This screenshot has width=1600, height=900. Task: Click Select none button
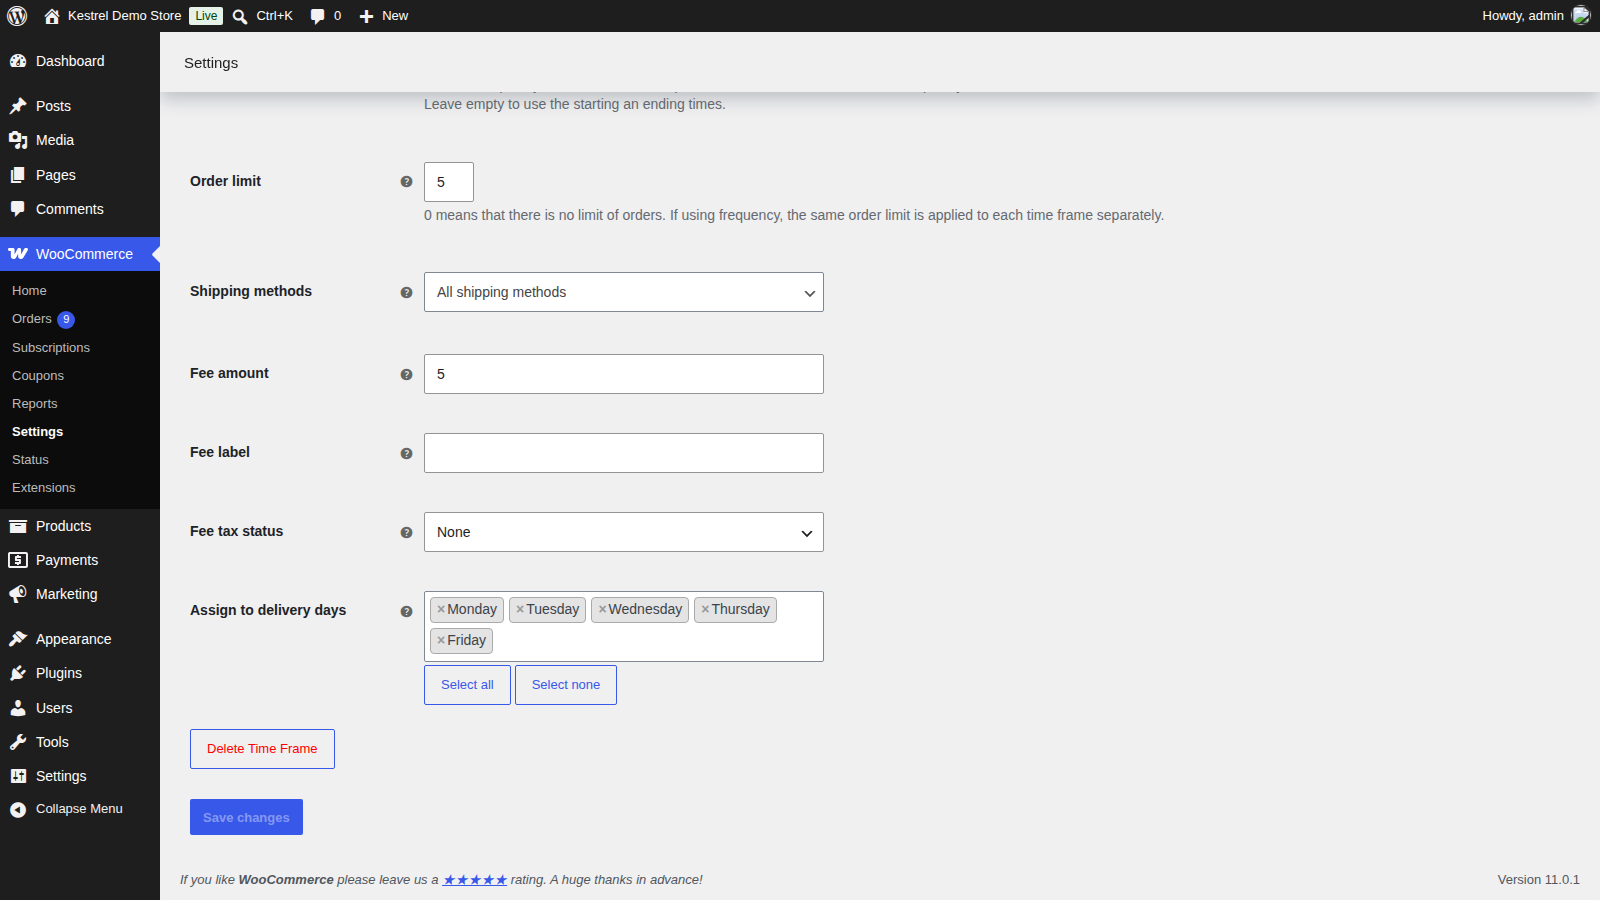tap(566, 685)
